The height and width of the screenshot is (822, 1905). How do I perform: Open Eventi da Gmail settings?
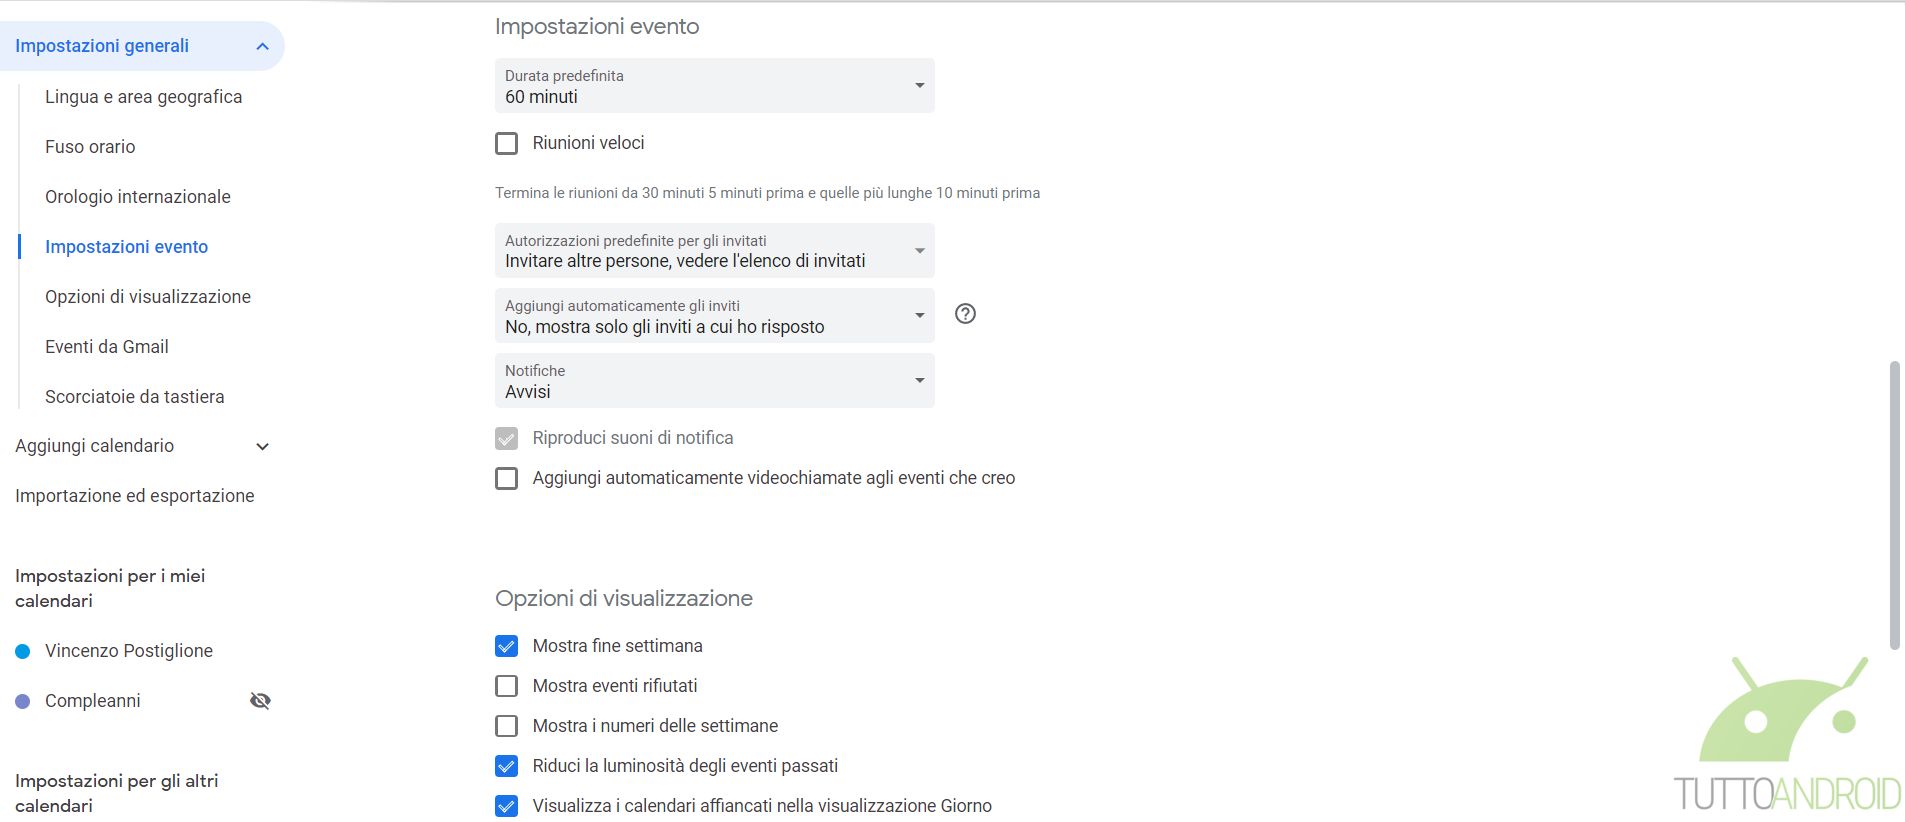pyautogui.click(x=107, y=347)
